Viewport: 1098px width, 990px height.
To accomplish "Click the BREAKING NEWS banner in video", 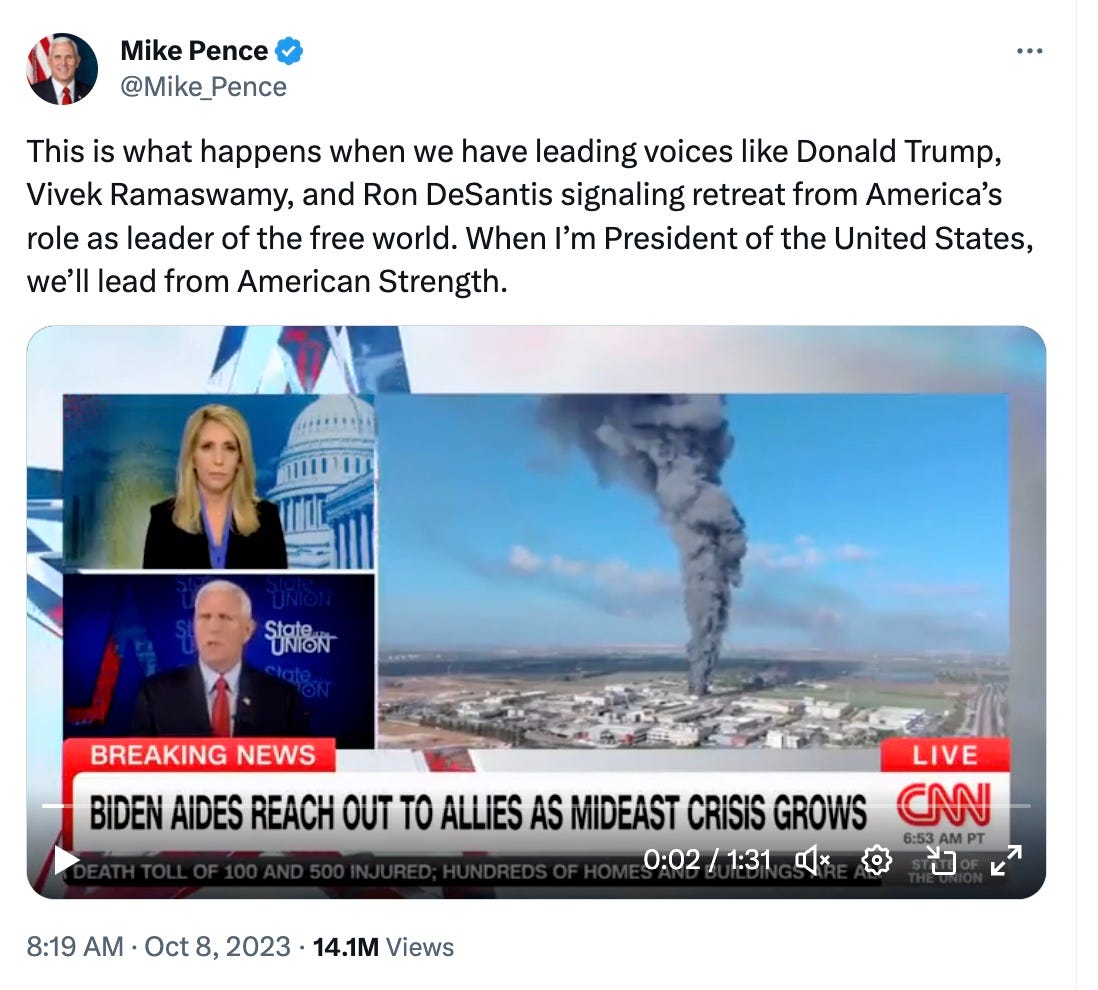I will click(202, 755).
